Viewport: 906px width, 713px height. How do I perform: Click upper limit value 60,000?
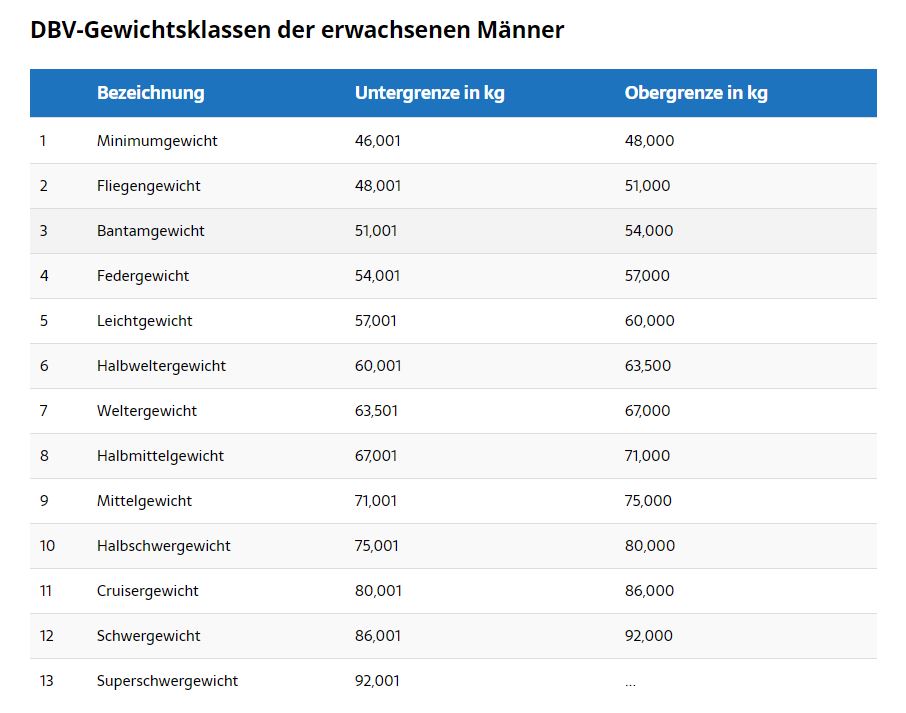[649, 321]
